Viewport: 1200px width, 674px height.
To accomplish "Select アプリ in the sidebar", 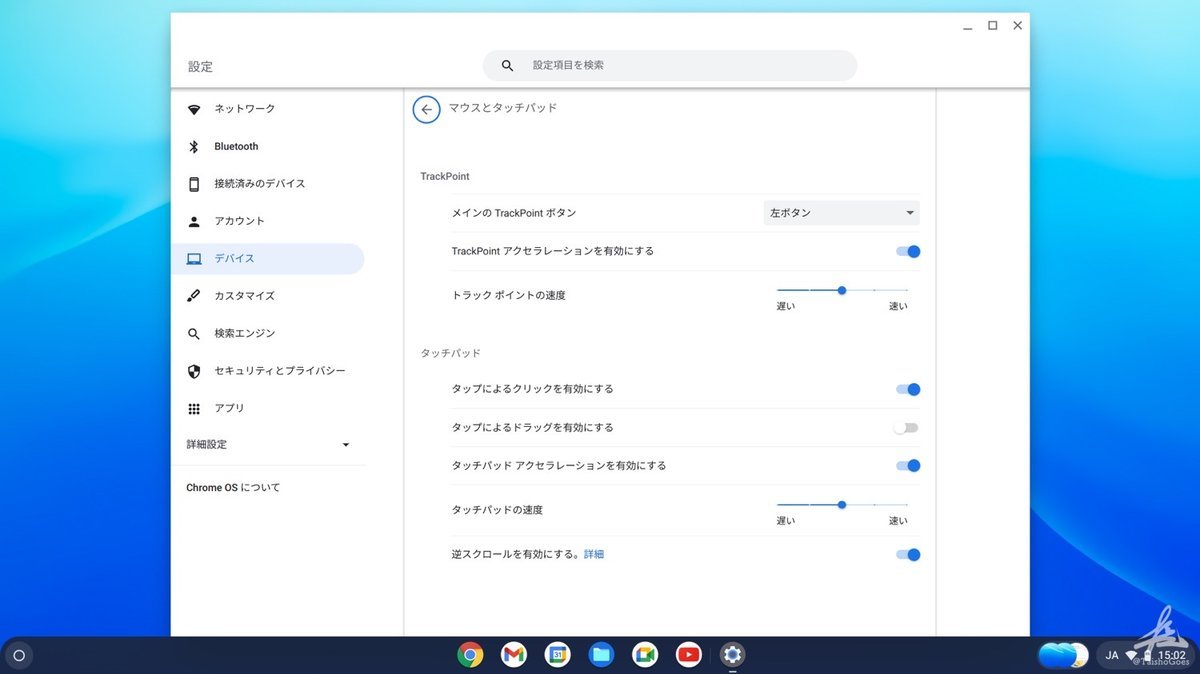I will [x=268, y=409].
